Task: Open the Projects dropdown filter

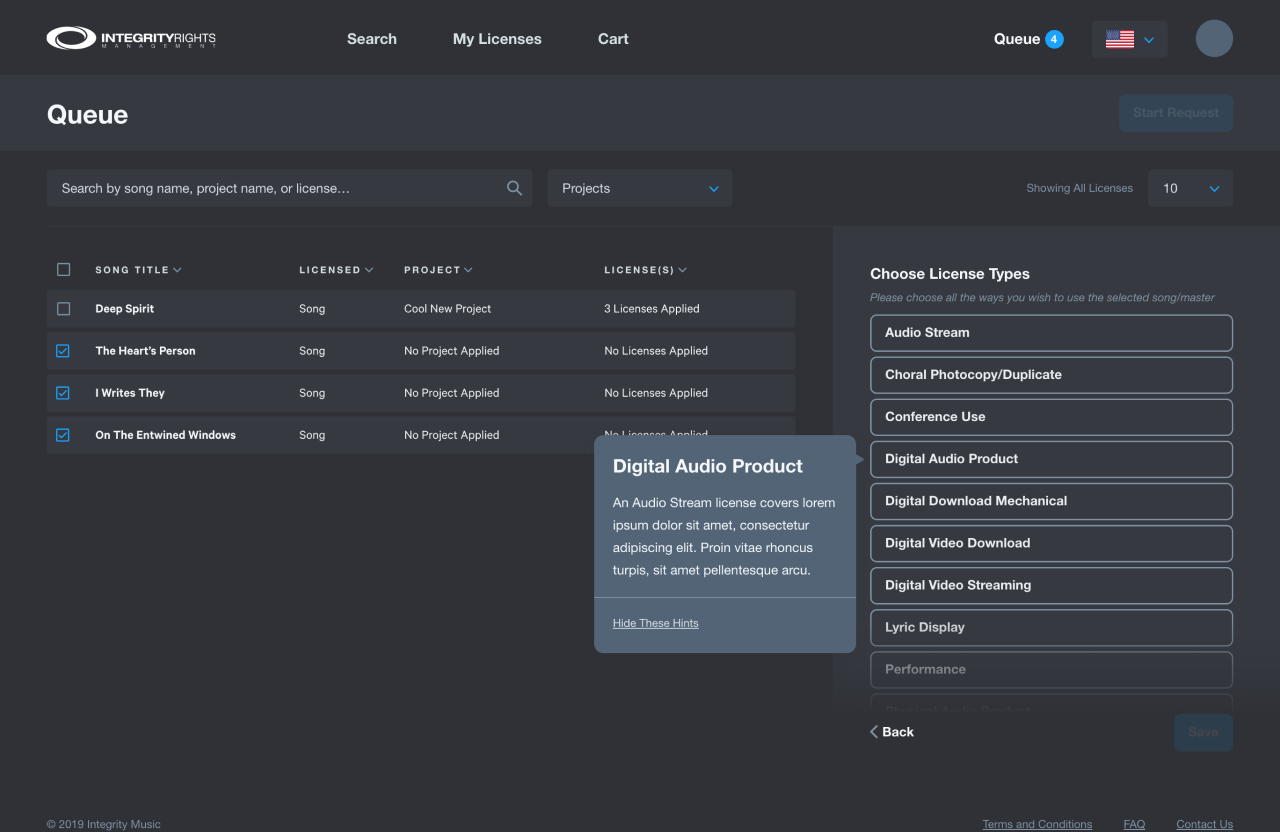Action: [640, 188]
